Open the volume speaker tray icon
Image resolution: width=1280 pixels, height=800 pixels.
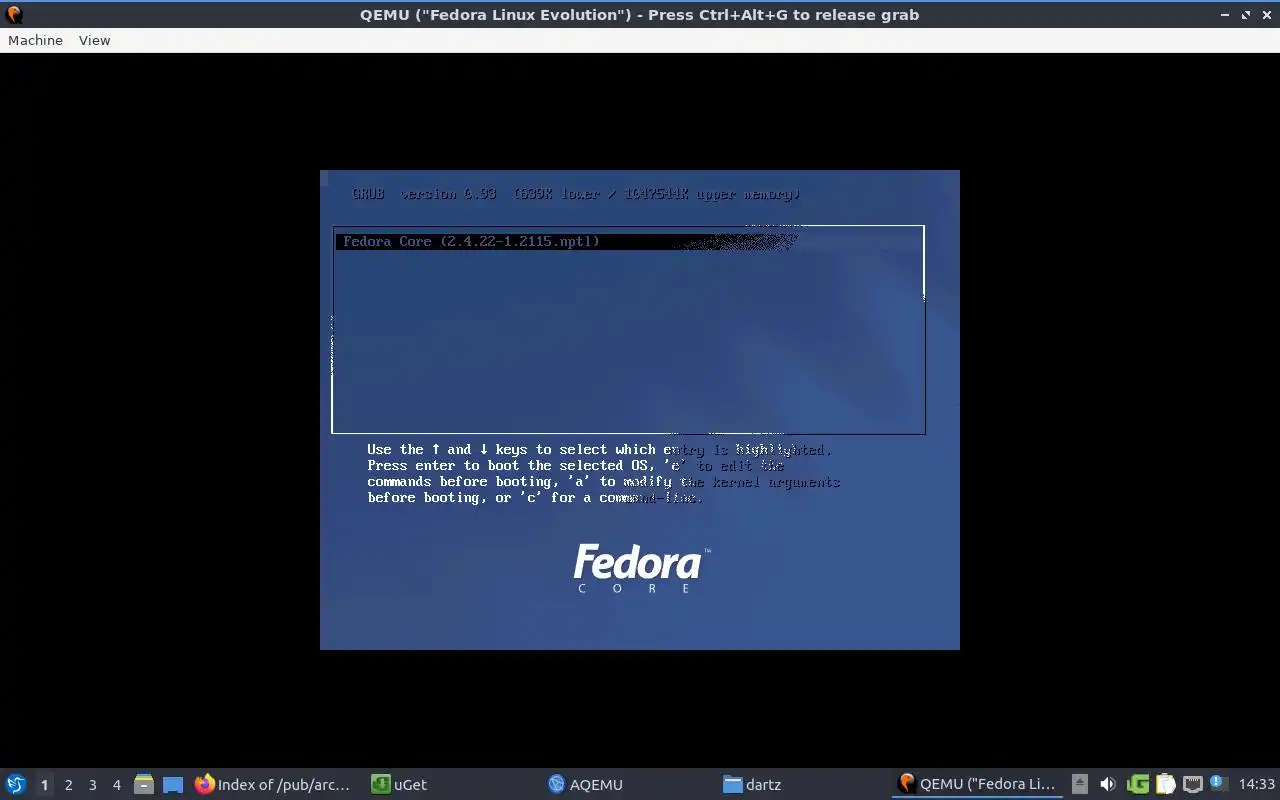[x=1108, y=784]
